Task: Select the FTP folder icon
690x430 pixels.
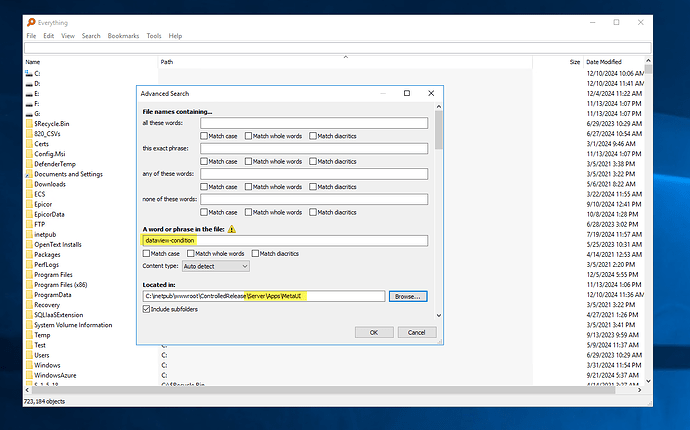Action: point(29,224)
